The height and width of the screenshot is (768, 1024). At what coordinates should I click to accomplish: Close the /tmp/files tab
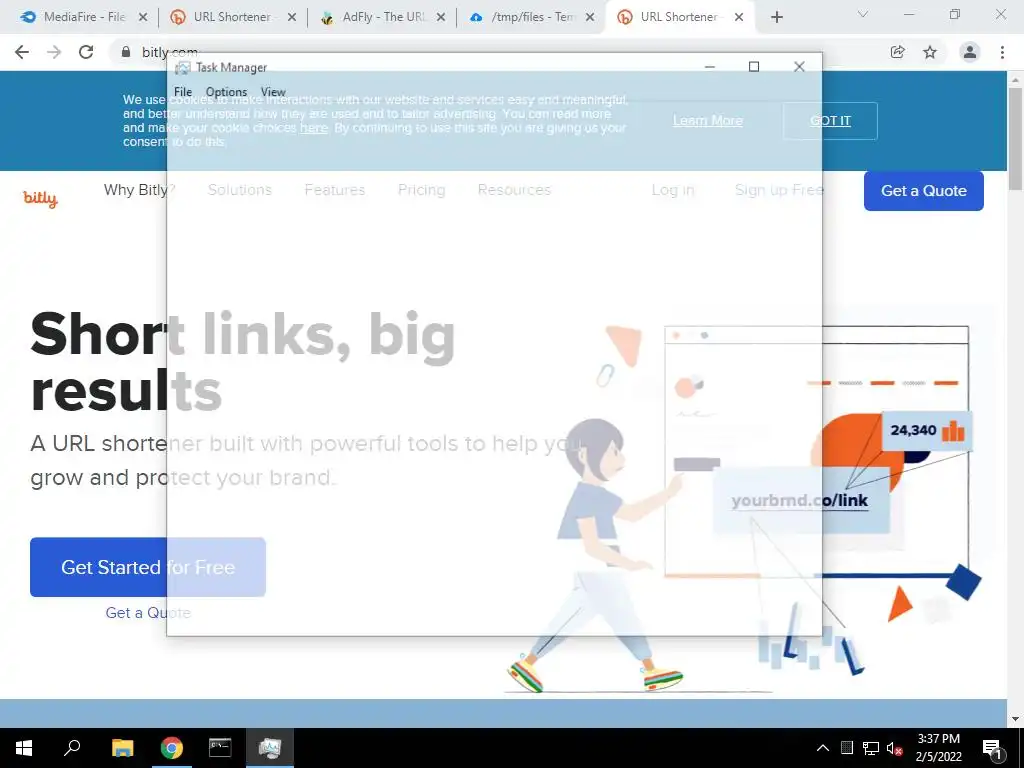(590, 17)
